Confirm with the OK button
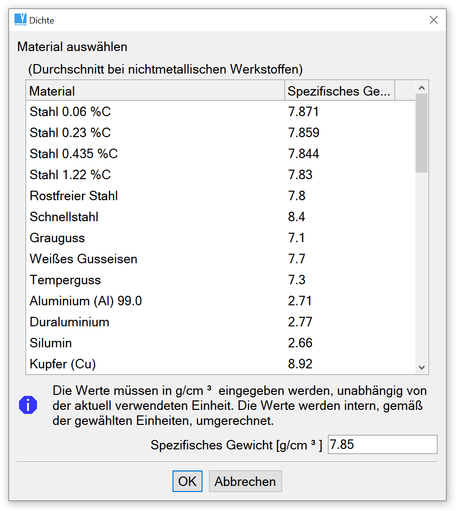This screenshot has width=456, height=511. pos(187,481)
